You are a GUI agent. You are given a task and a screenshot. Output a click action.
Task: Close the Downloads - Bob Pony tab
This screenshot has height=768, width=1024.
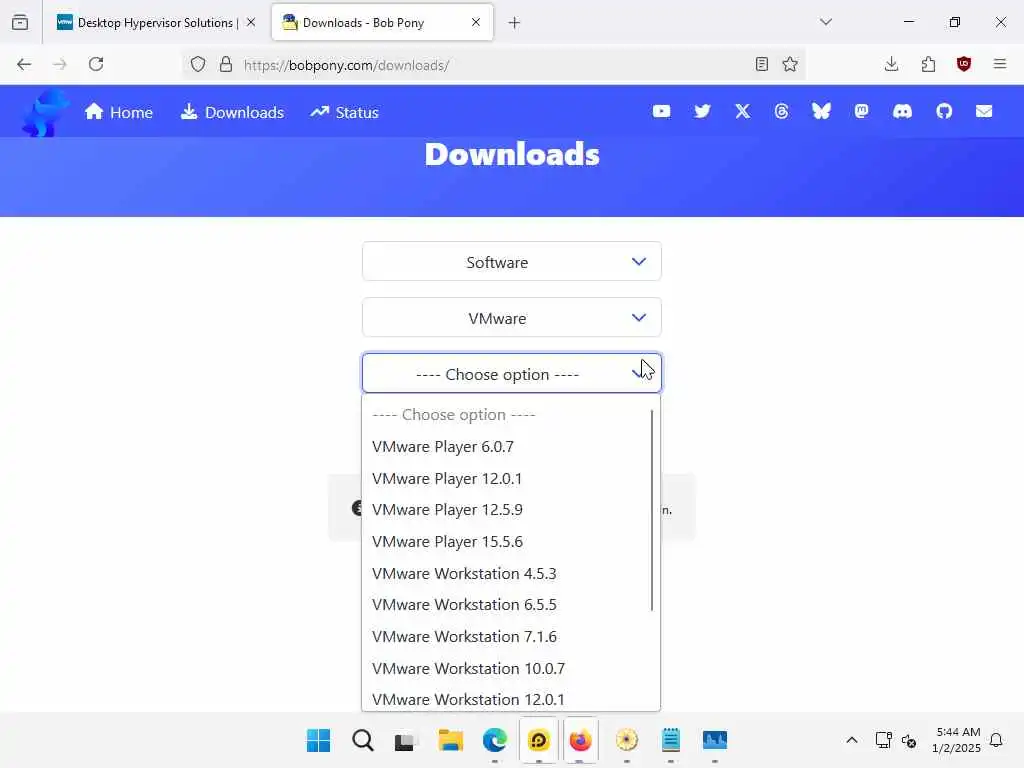pos(476,22)
